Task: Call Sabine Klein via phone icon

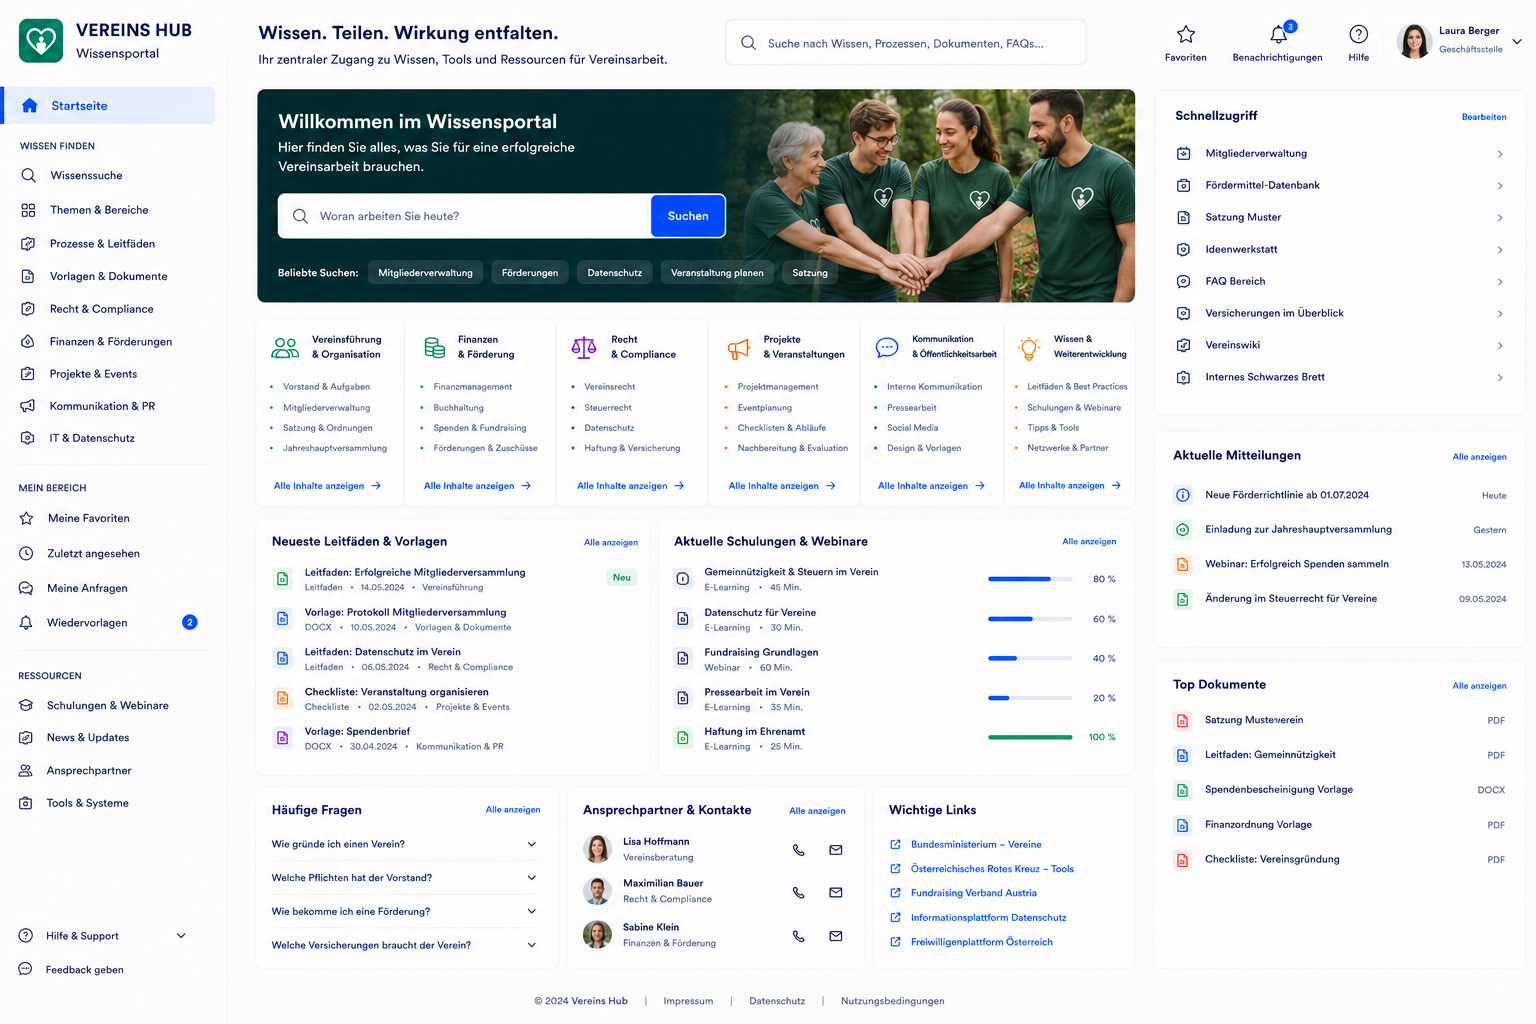Action: (x=798, y=936)
